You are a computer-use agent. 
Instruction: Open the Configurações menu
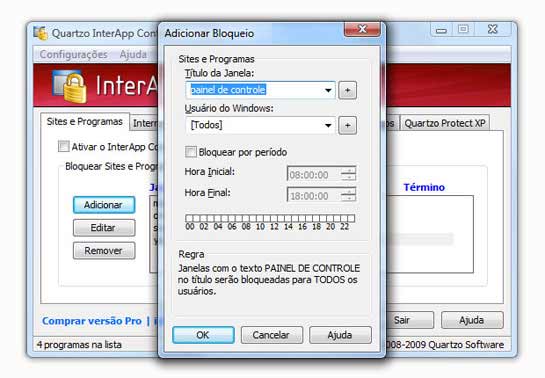[74, 55]
